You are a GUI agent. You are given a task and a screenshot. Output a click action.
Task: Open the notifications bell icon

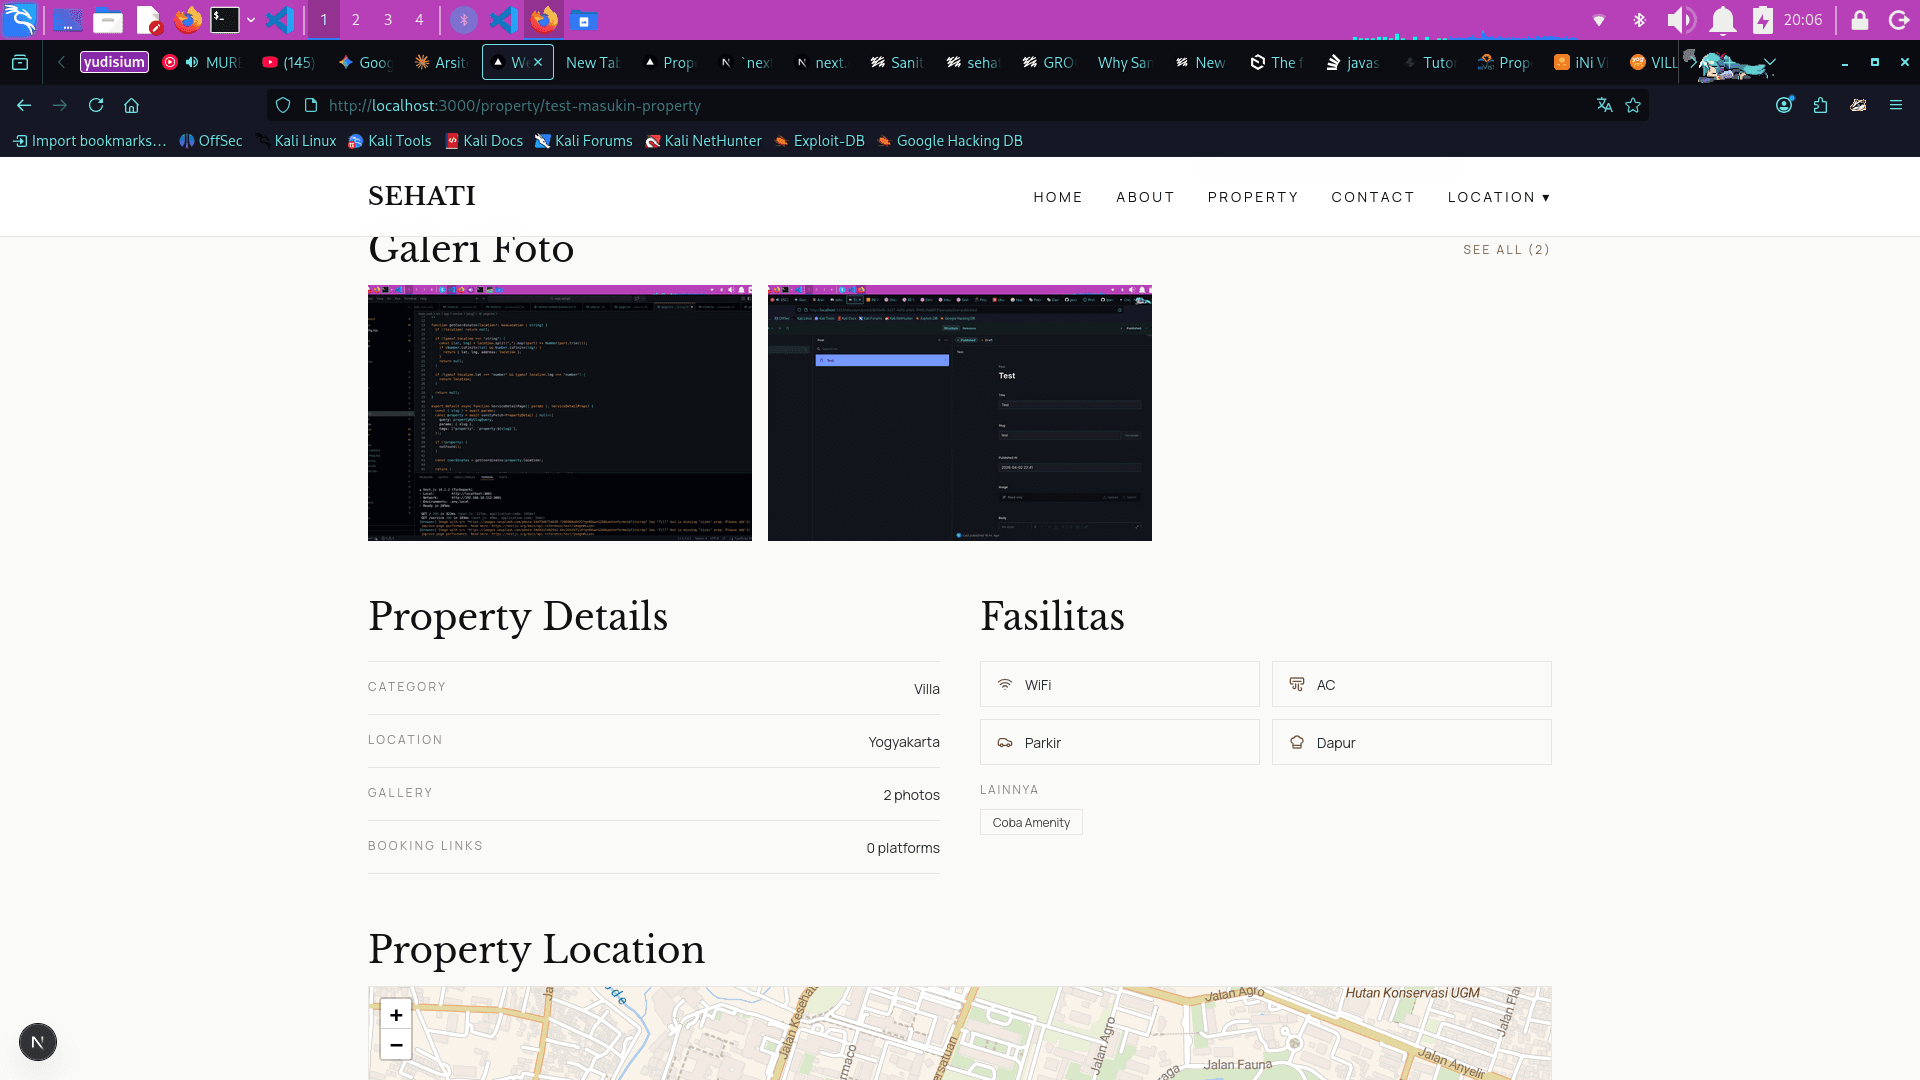tap(1723, 19)
